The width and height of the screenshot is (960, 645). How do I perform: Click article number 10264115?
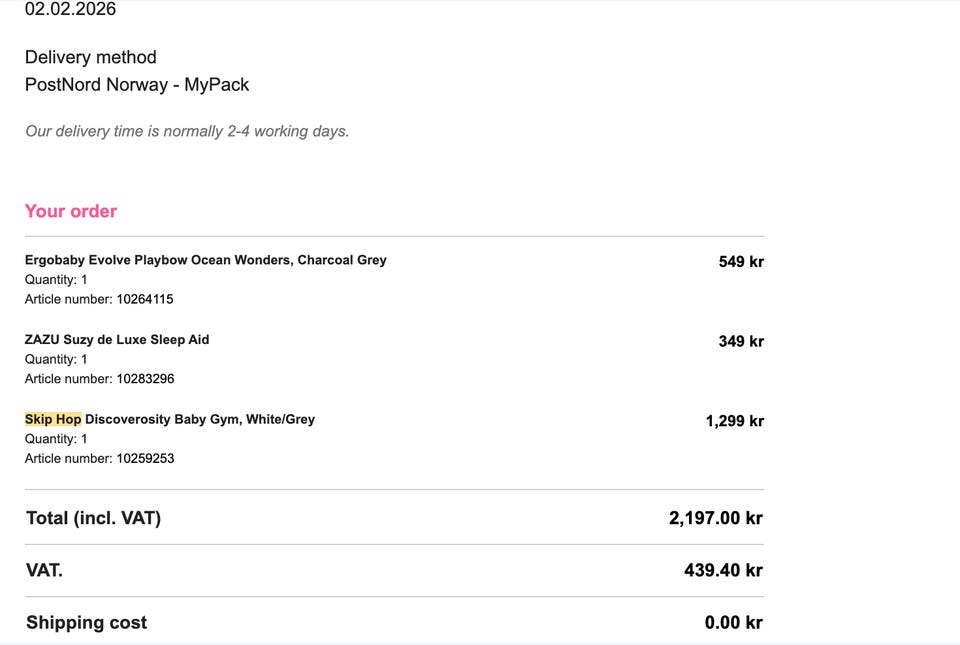[145, 299]
